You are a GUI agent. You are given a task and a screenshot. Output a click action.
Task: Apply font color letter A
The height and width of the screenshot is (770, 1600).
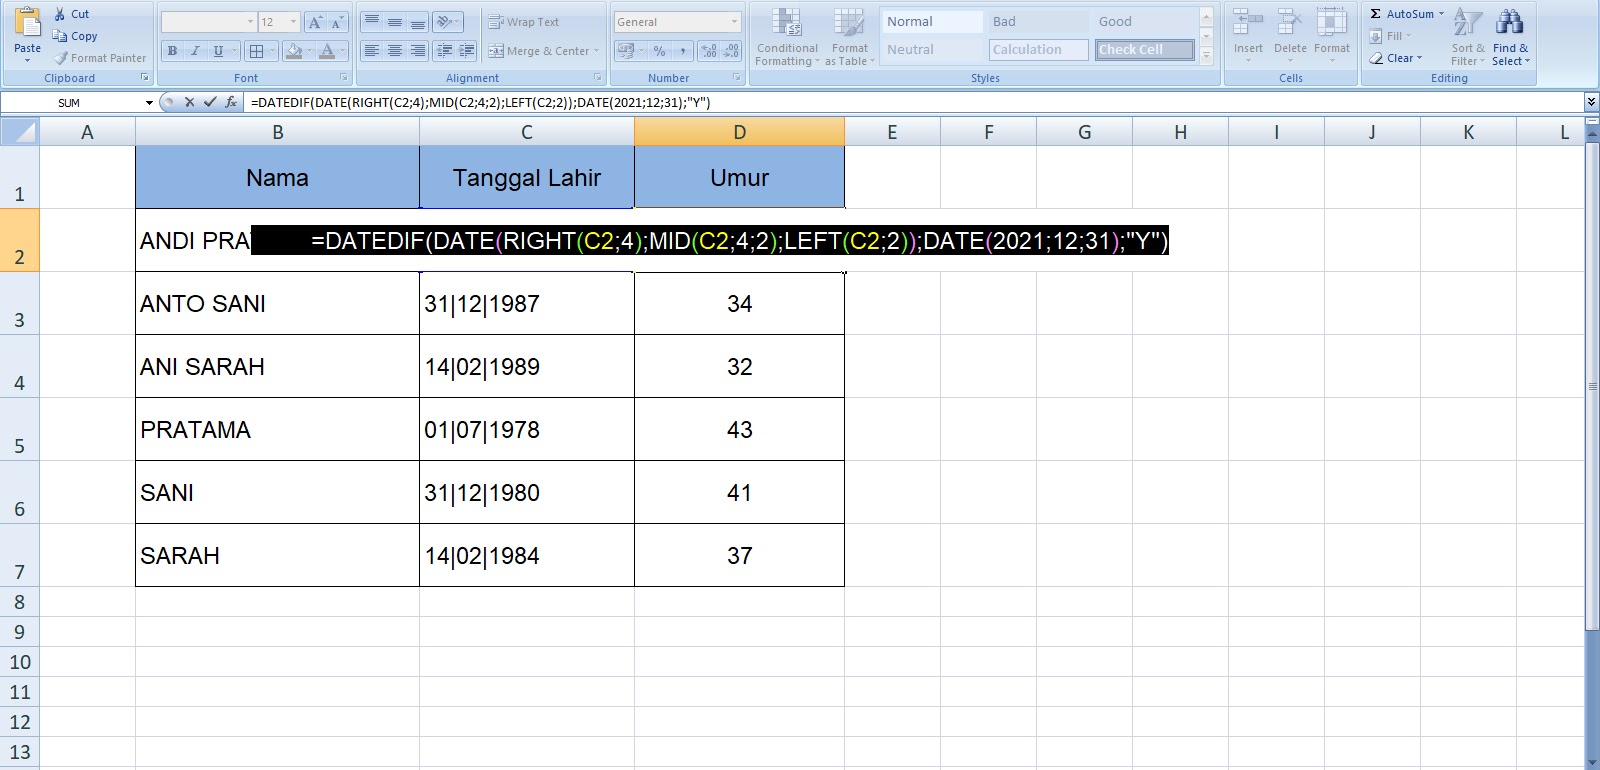coord(326,51)
